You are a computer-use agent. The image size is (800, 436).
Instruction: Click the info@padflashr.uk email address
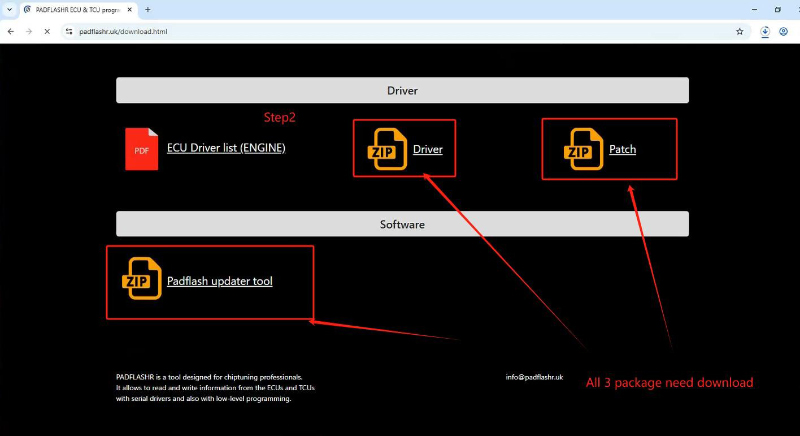[534, 377]
